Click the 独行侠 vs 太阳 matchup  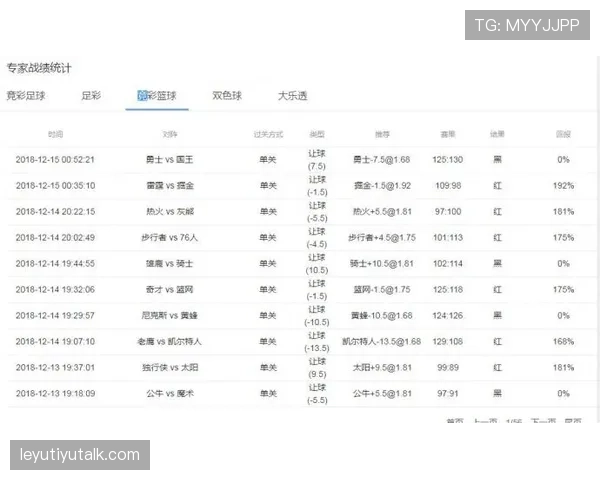coord(170,367)
